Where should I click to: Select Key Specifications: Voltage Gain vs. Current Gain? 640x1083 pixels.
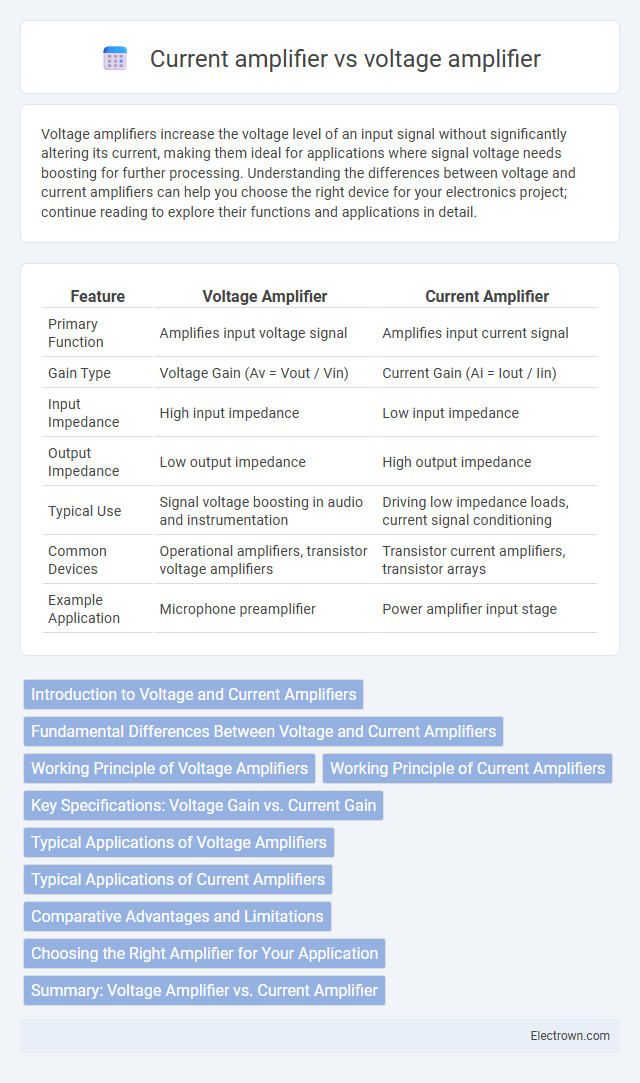click(204, 805)
